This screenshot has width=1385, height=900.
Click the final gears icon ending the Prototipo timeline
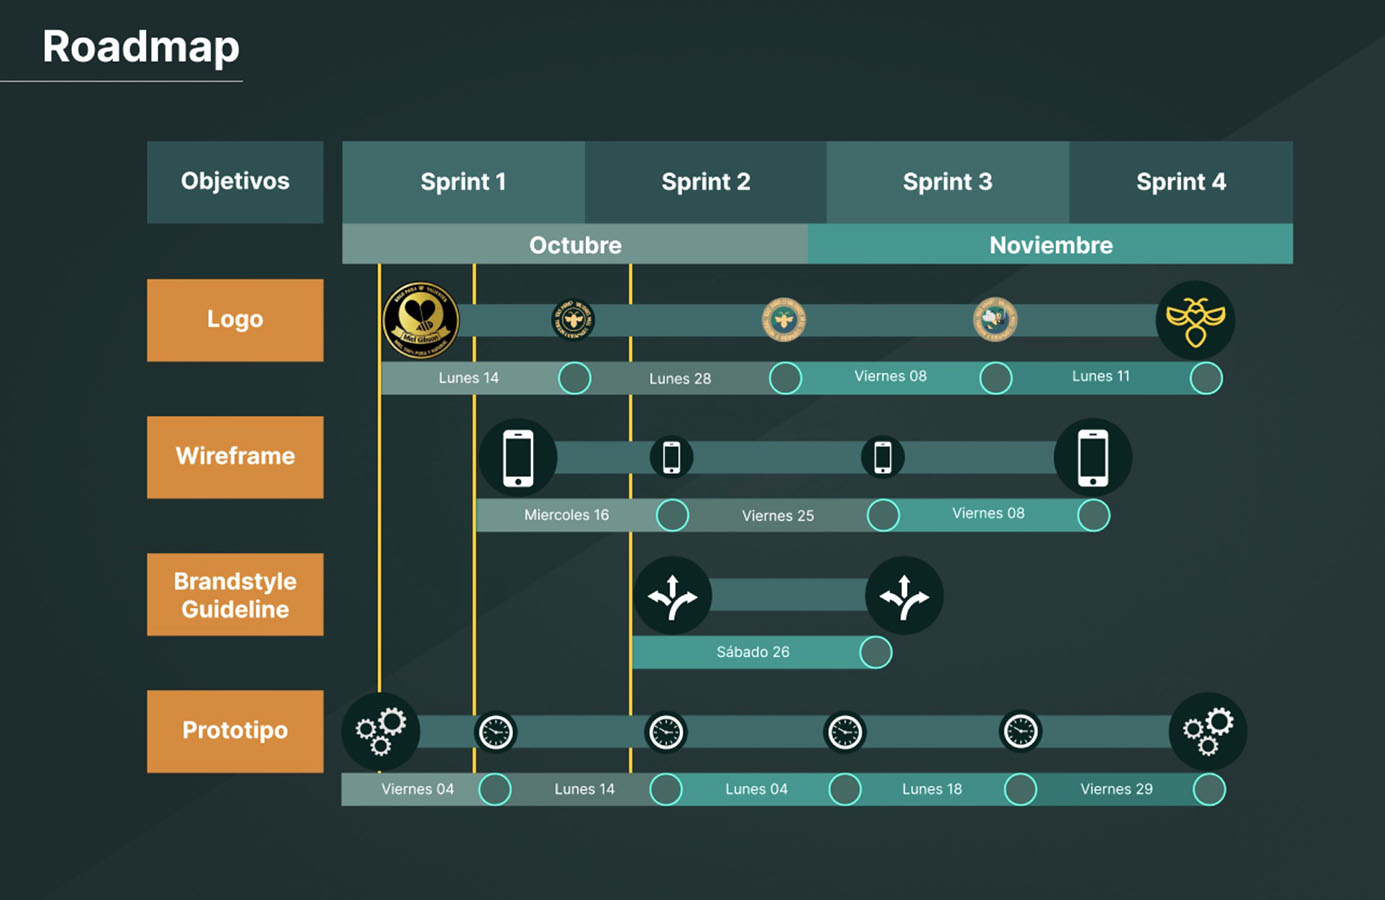(1208, 731)
